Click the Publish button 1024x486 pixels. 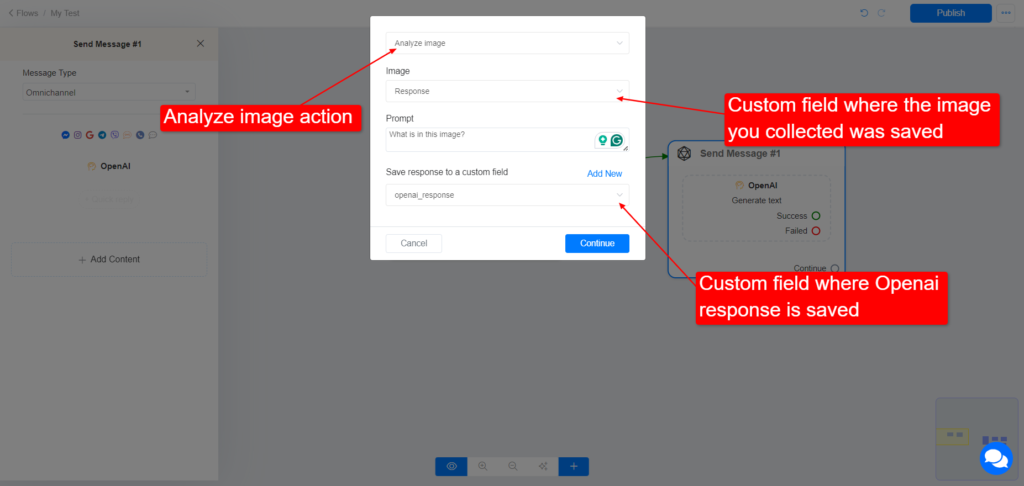pos(951,13)
